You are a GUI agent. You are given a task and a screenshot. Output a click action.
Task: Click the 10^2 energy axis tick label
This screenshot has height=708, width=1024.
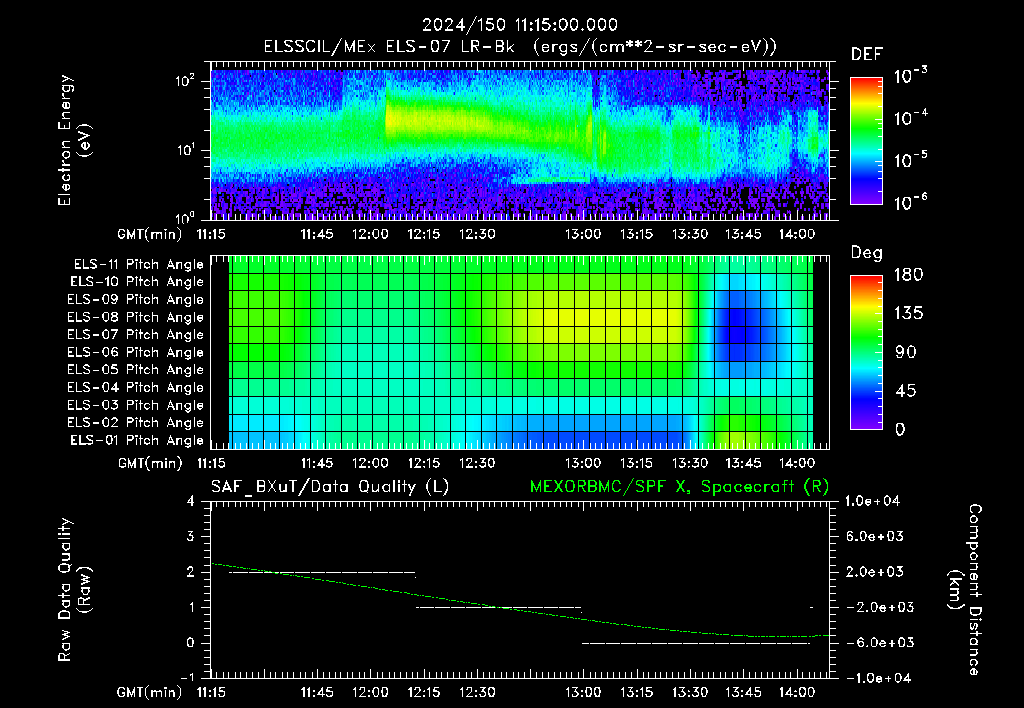[185, 81]
